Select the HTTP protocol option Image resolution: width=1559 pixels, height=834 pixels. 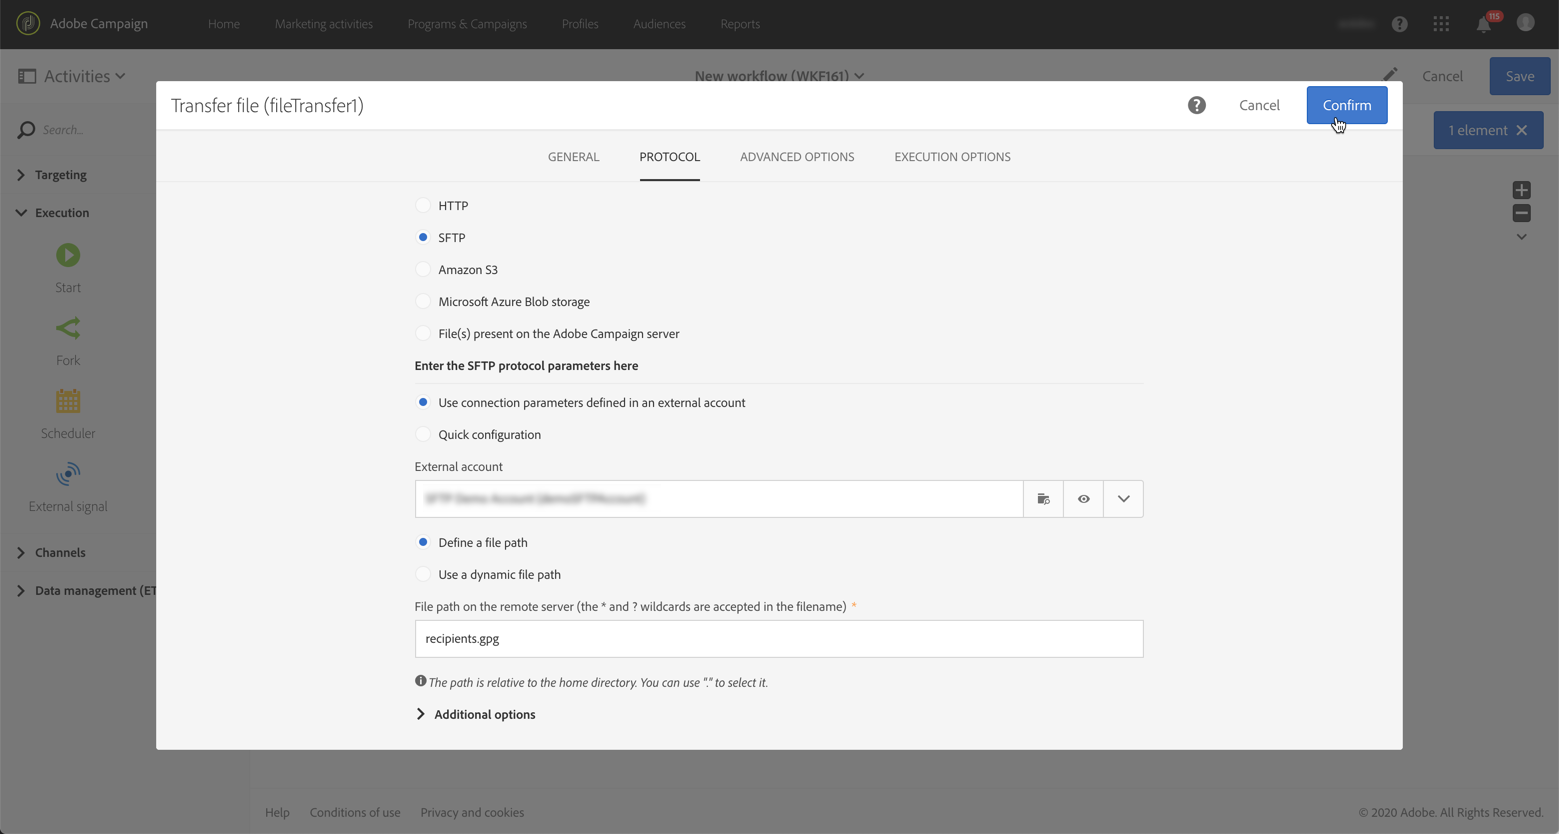tap(423, 205)
